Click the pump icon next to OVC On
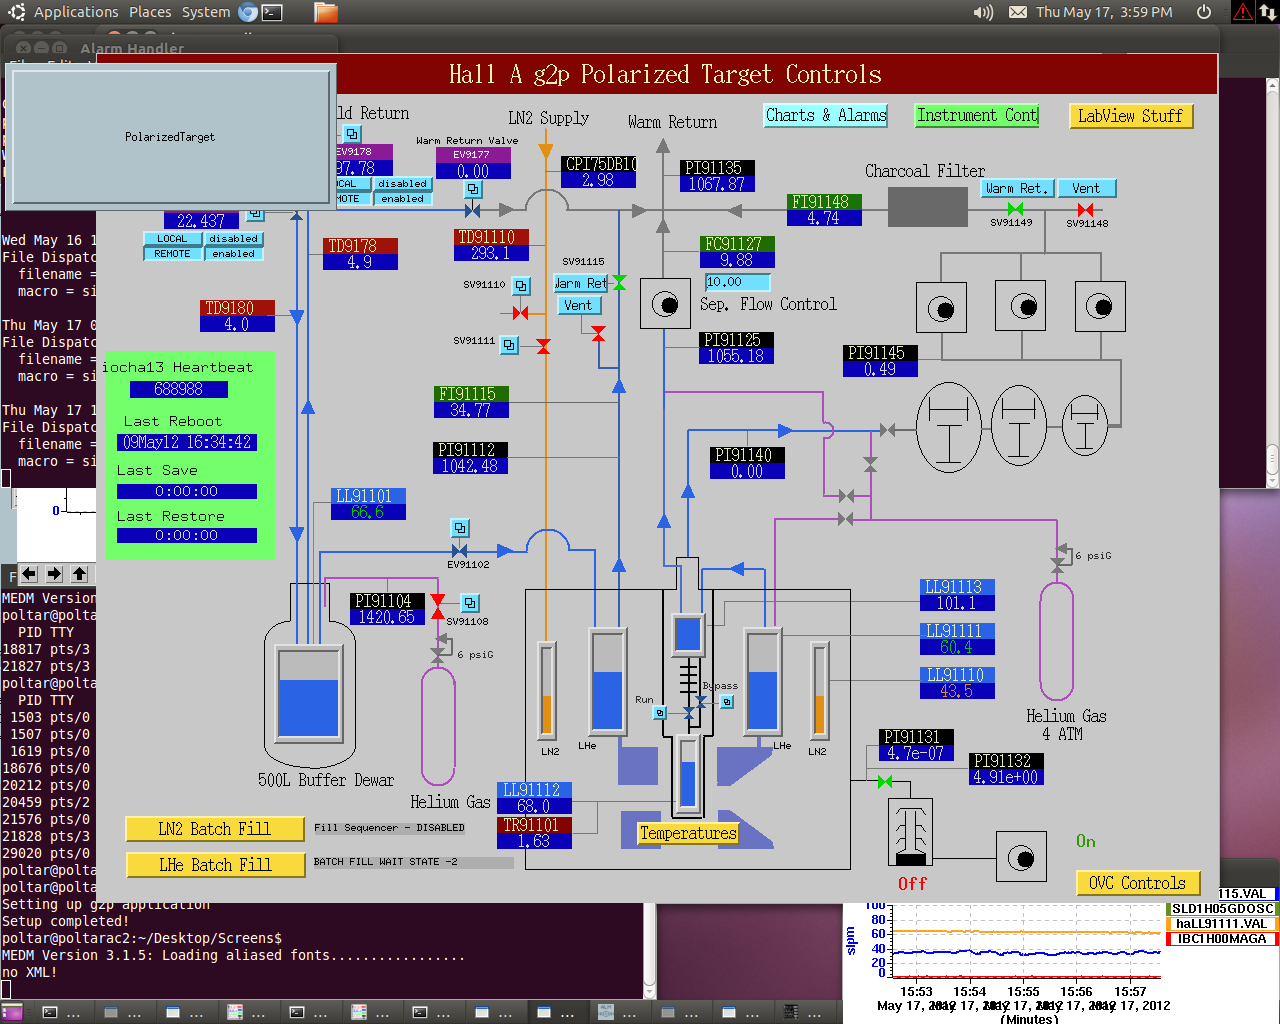Screen dimensions: 1280x1024 [1021, 857]
